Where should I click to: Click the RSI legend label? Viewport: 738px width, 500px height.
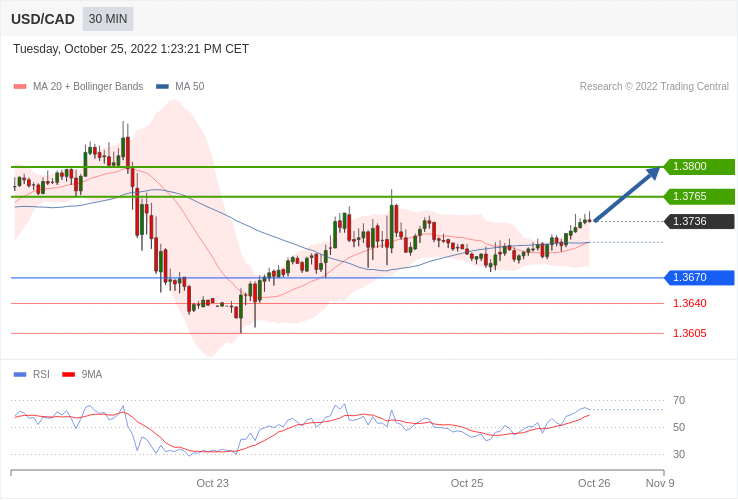[x=41, y=374]
